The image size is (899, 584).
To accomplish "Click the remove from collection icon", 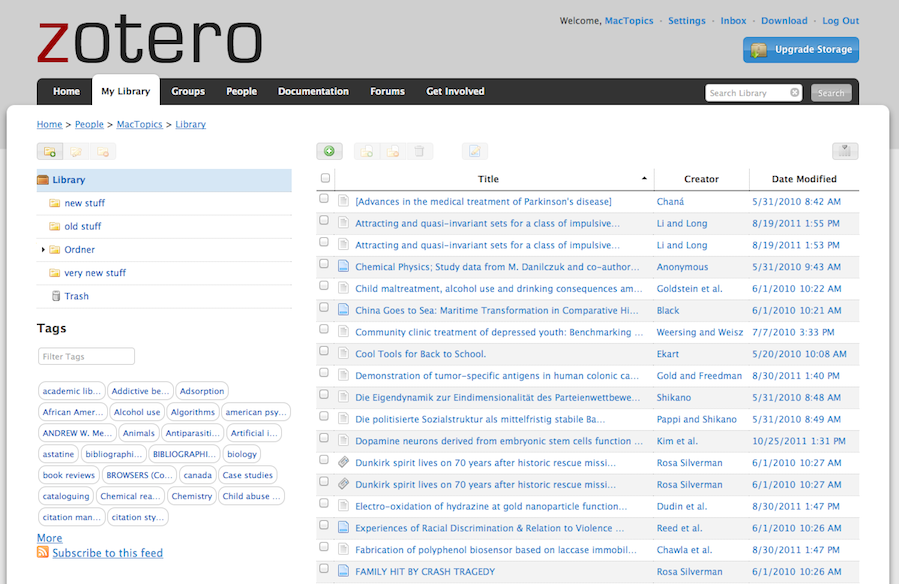I will point(393,151).
